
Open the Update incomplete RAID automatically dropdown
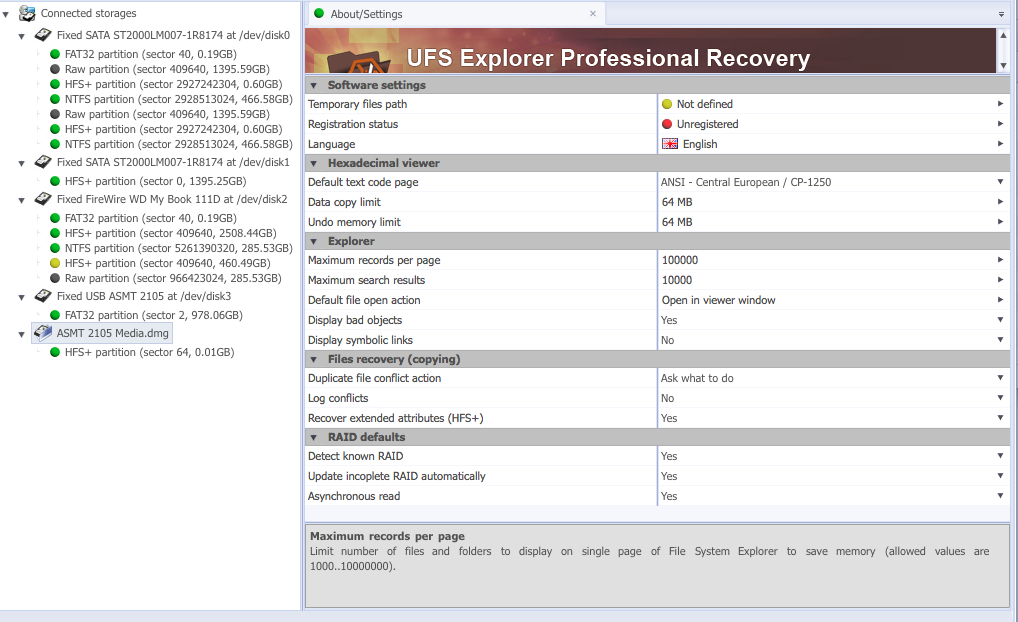[1000, 475]
